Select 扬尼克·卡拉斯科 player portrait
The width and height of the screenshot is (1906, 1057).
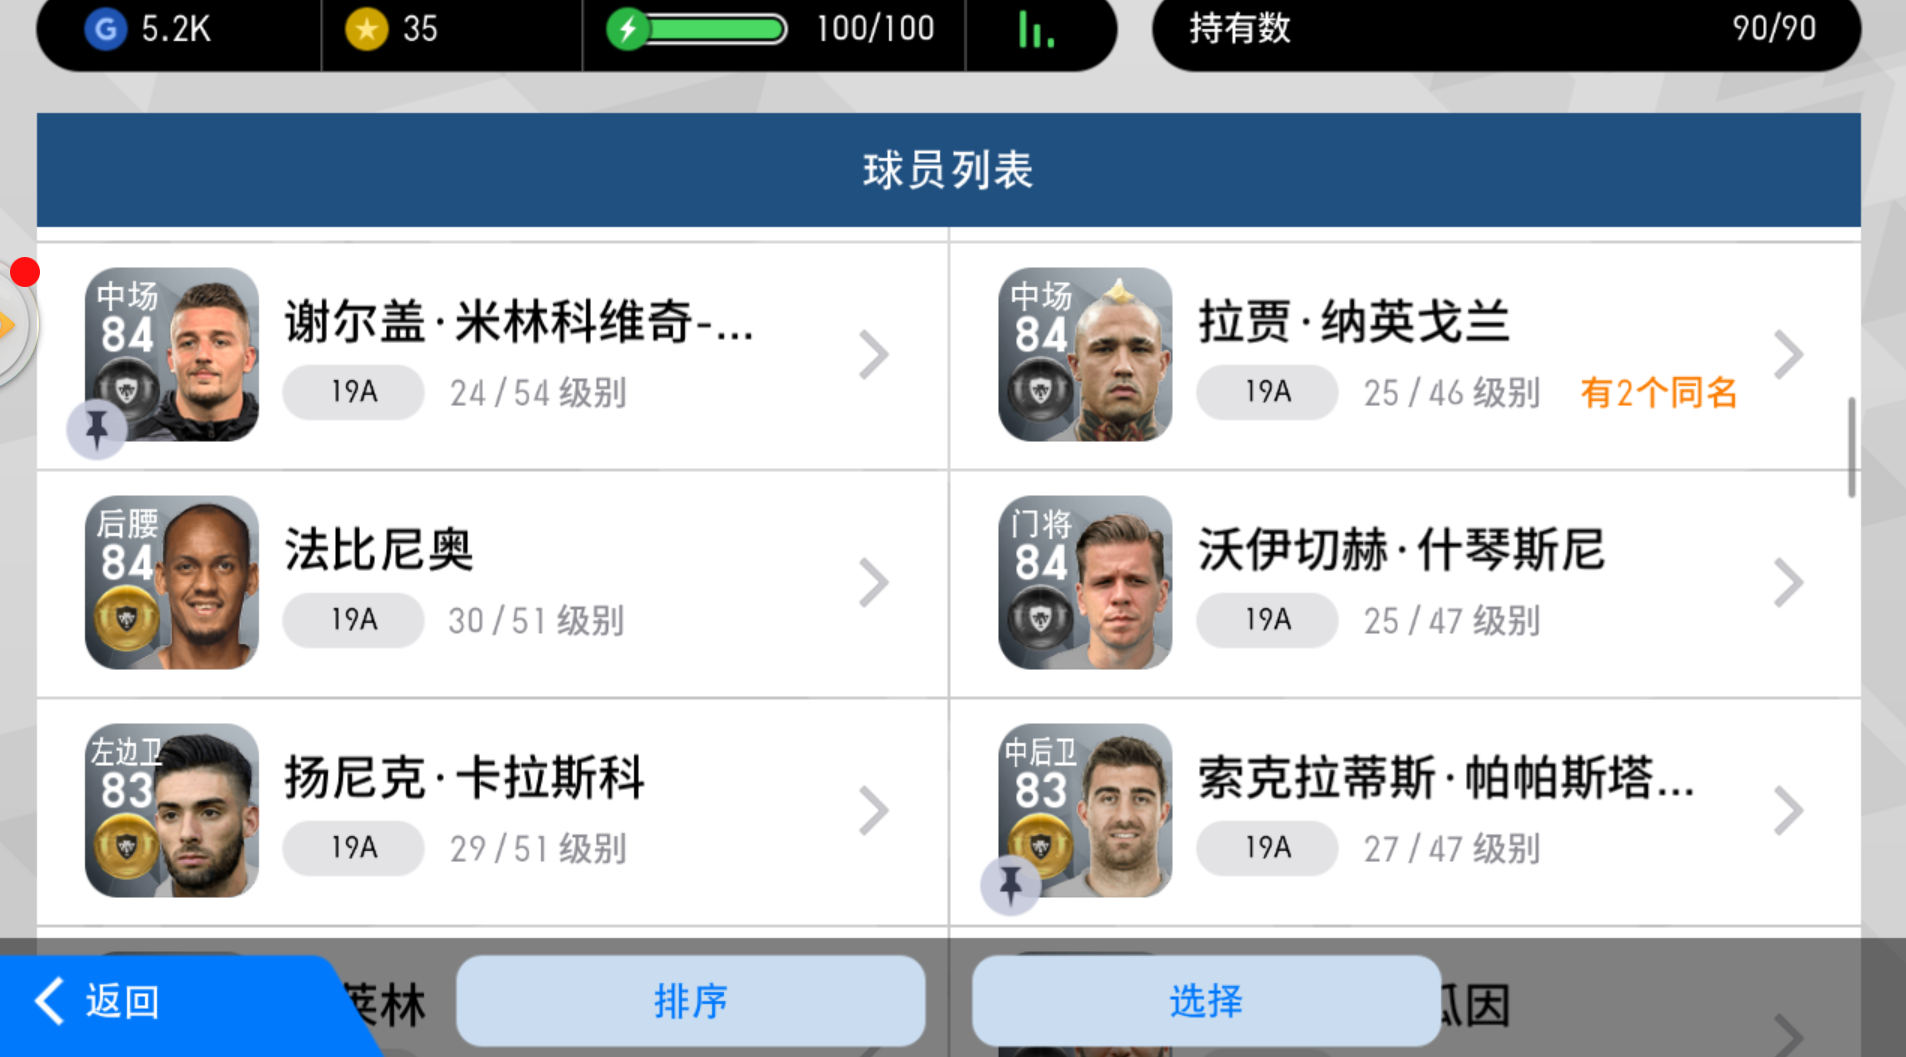tap(172, 810)
